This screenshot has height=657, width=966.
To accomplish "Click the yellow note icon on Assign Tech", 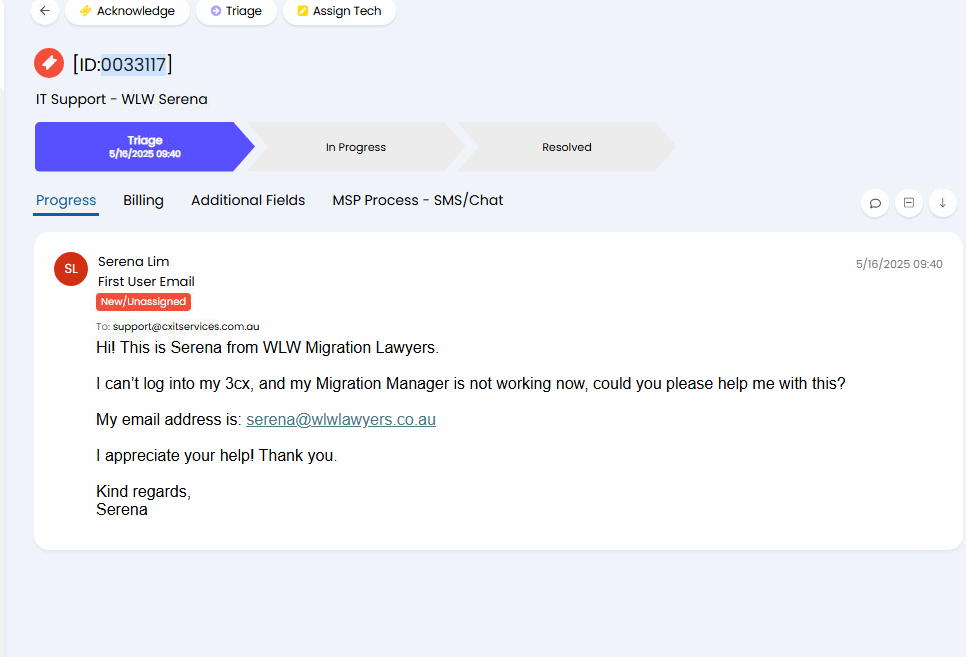I will 302,11.
